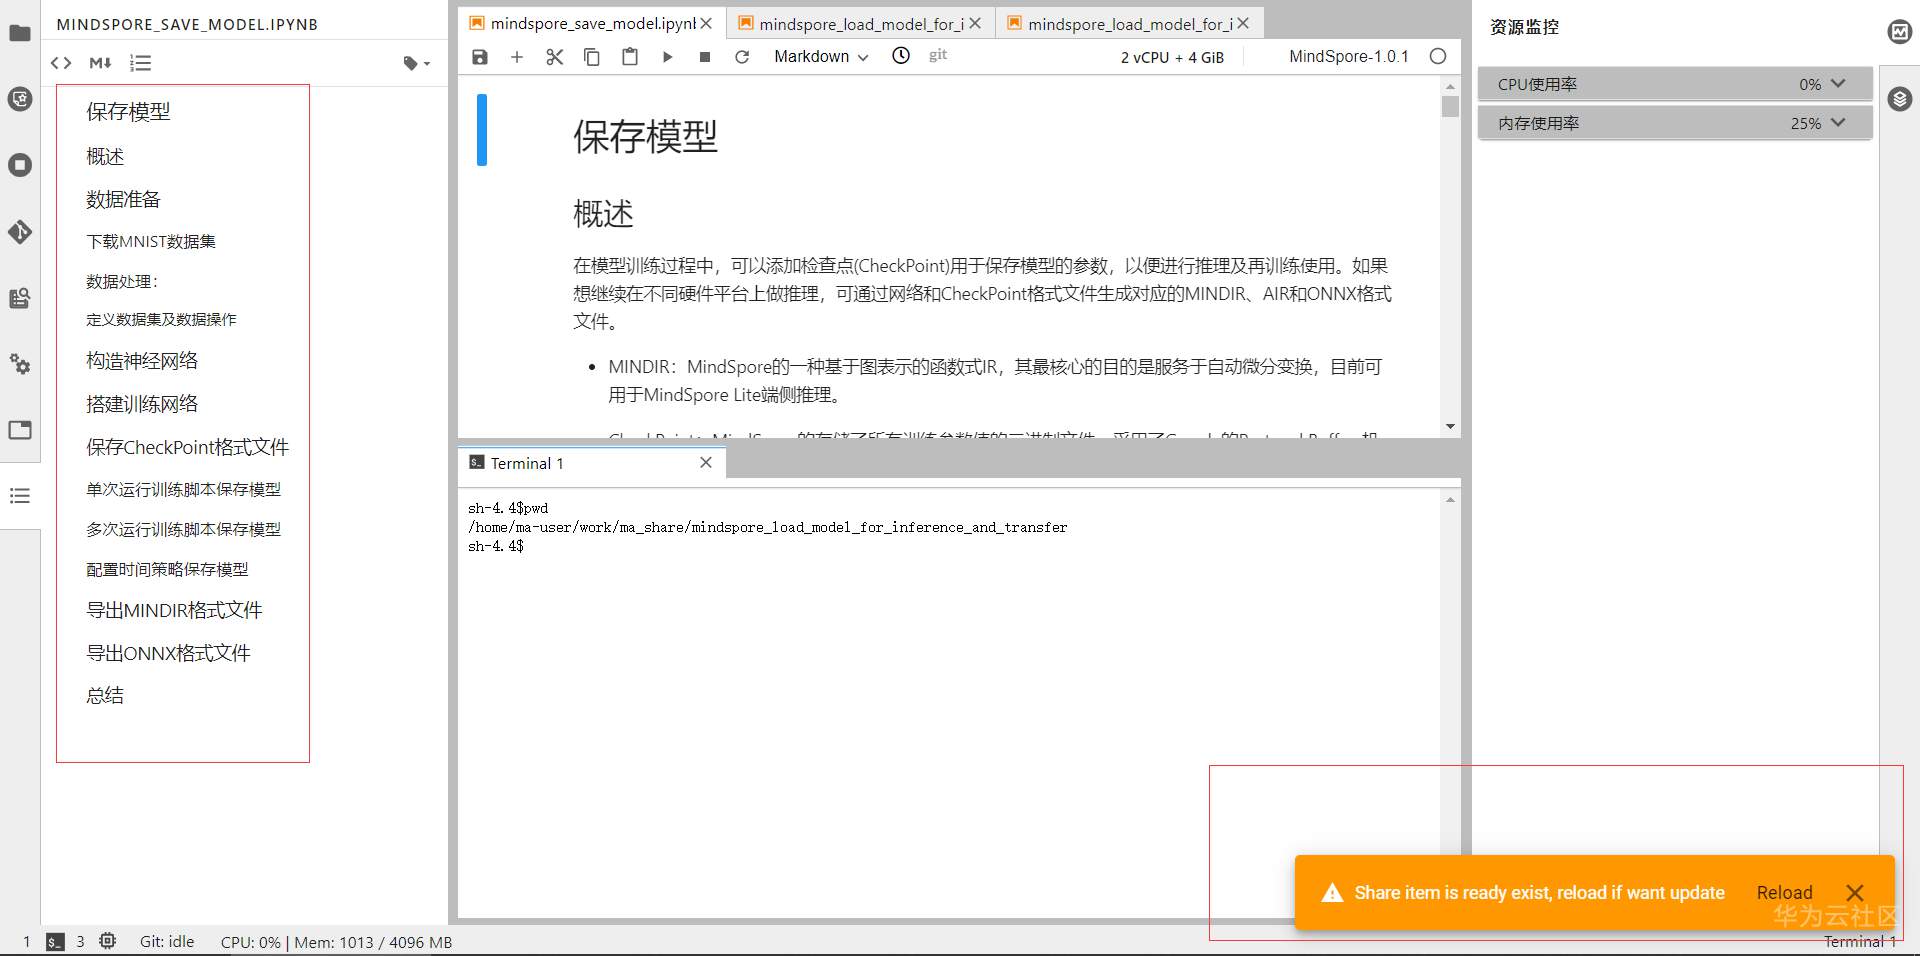This screenshot has height=956, width=1920.
Task: Jump to 概述 in table of contents
Action: click(x=105, y=156)
